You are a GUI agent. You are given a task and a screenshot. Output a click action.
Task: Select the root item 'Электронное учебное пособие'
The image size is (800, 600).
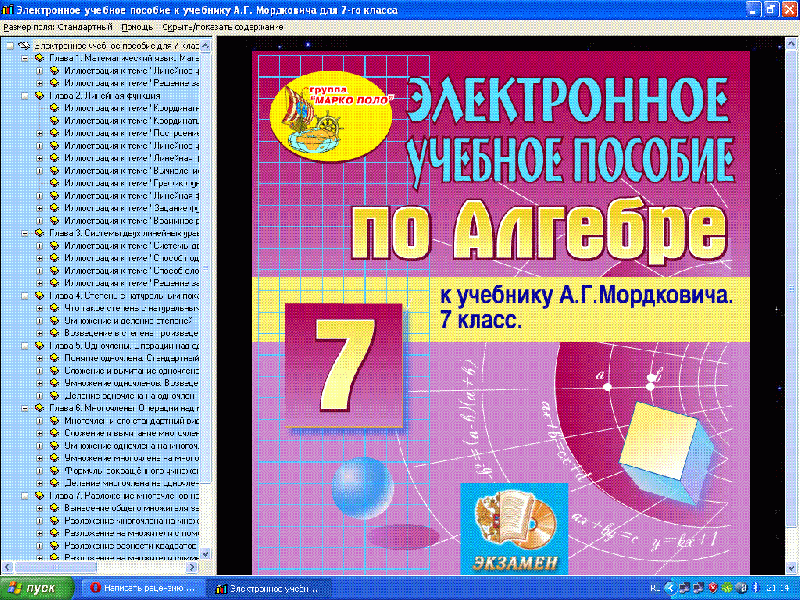116,45
